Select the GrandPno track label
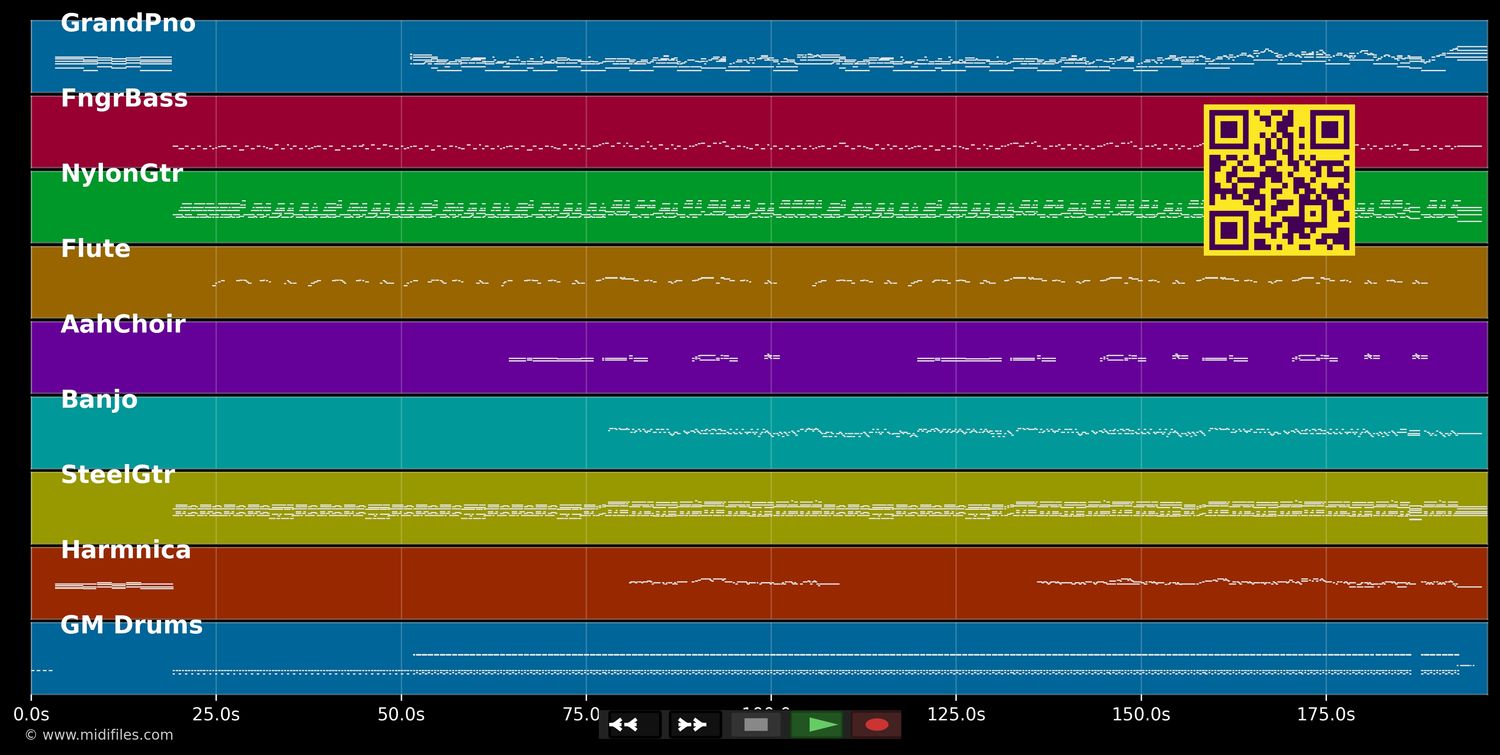1500x755 pixels. pos(128,24)
